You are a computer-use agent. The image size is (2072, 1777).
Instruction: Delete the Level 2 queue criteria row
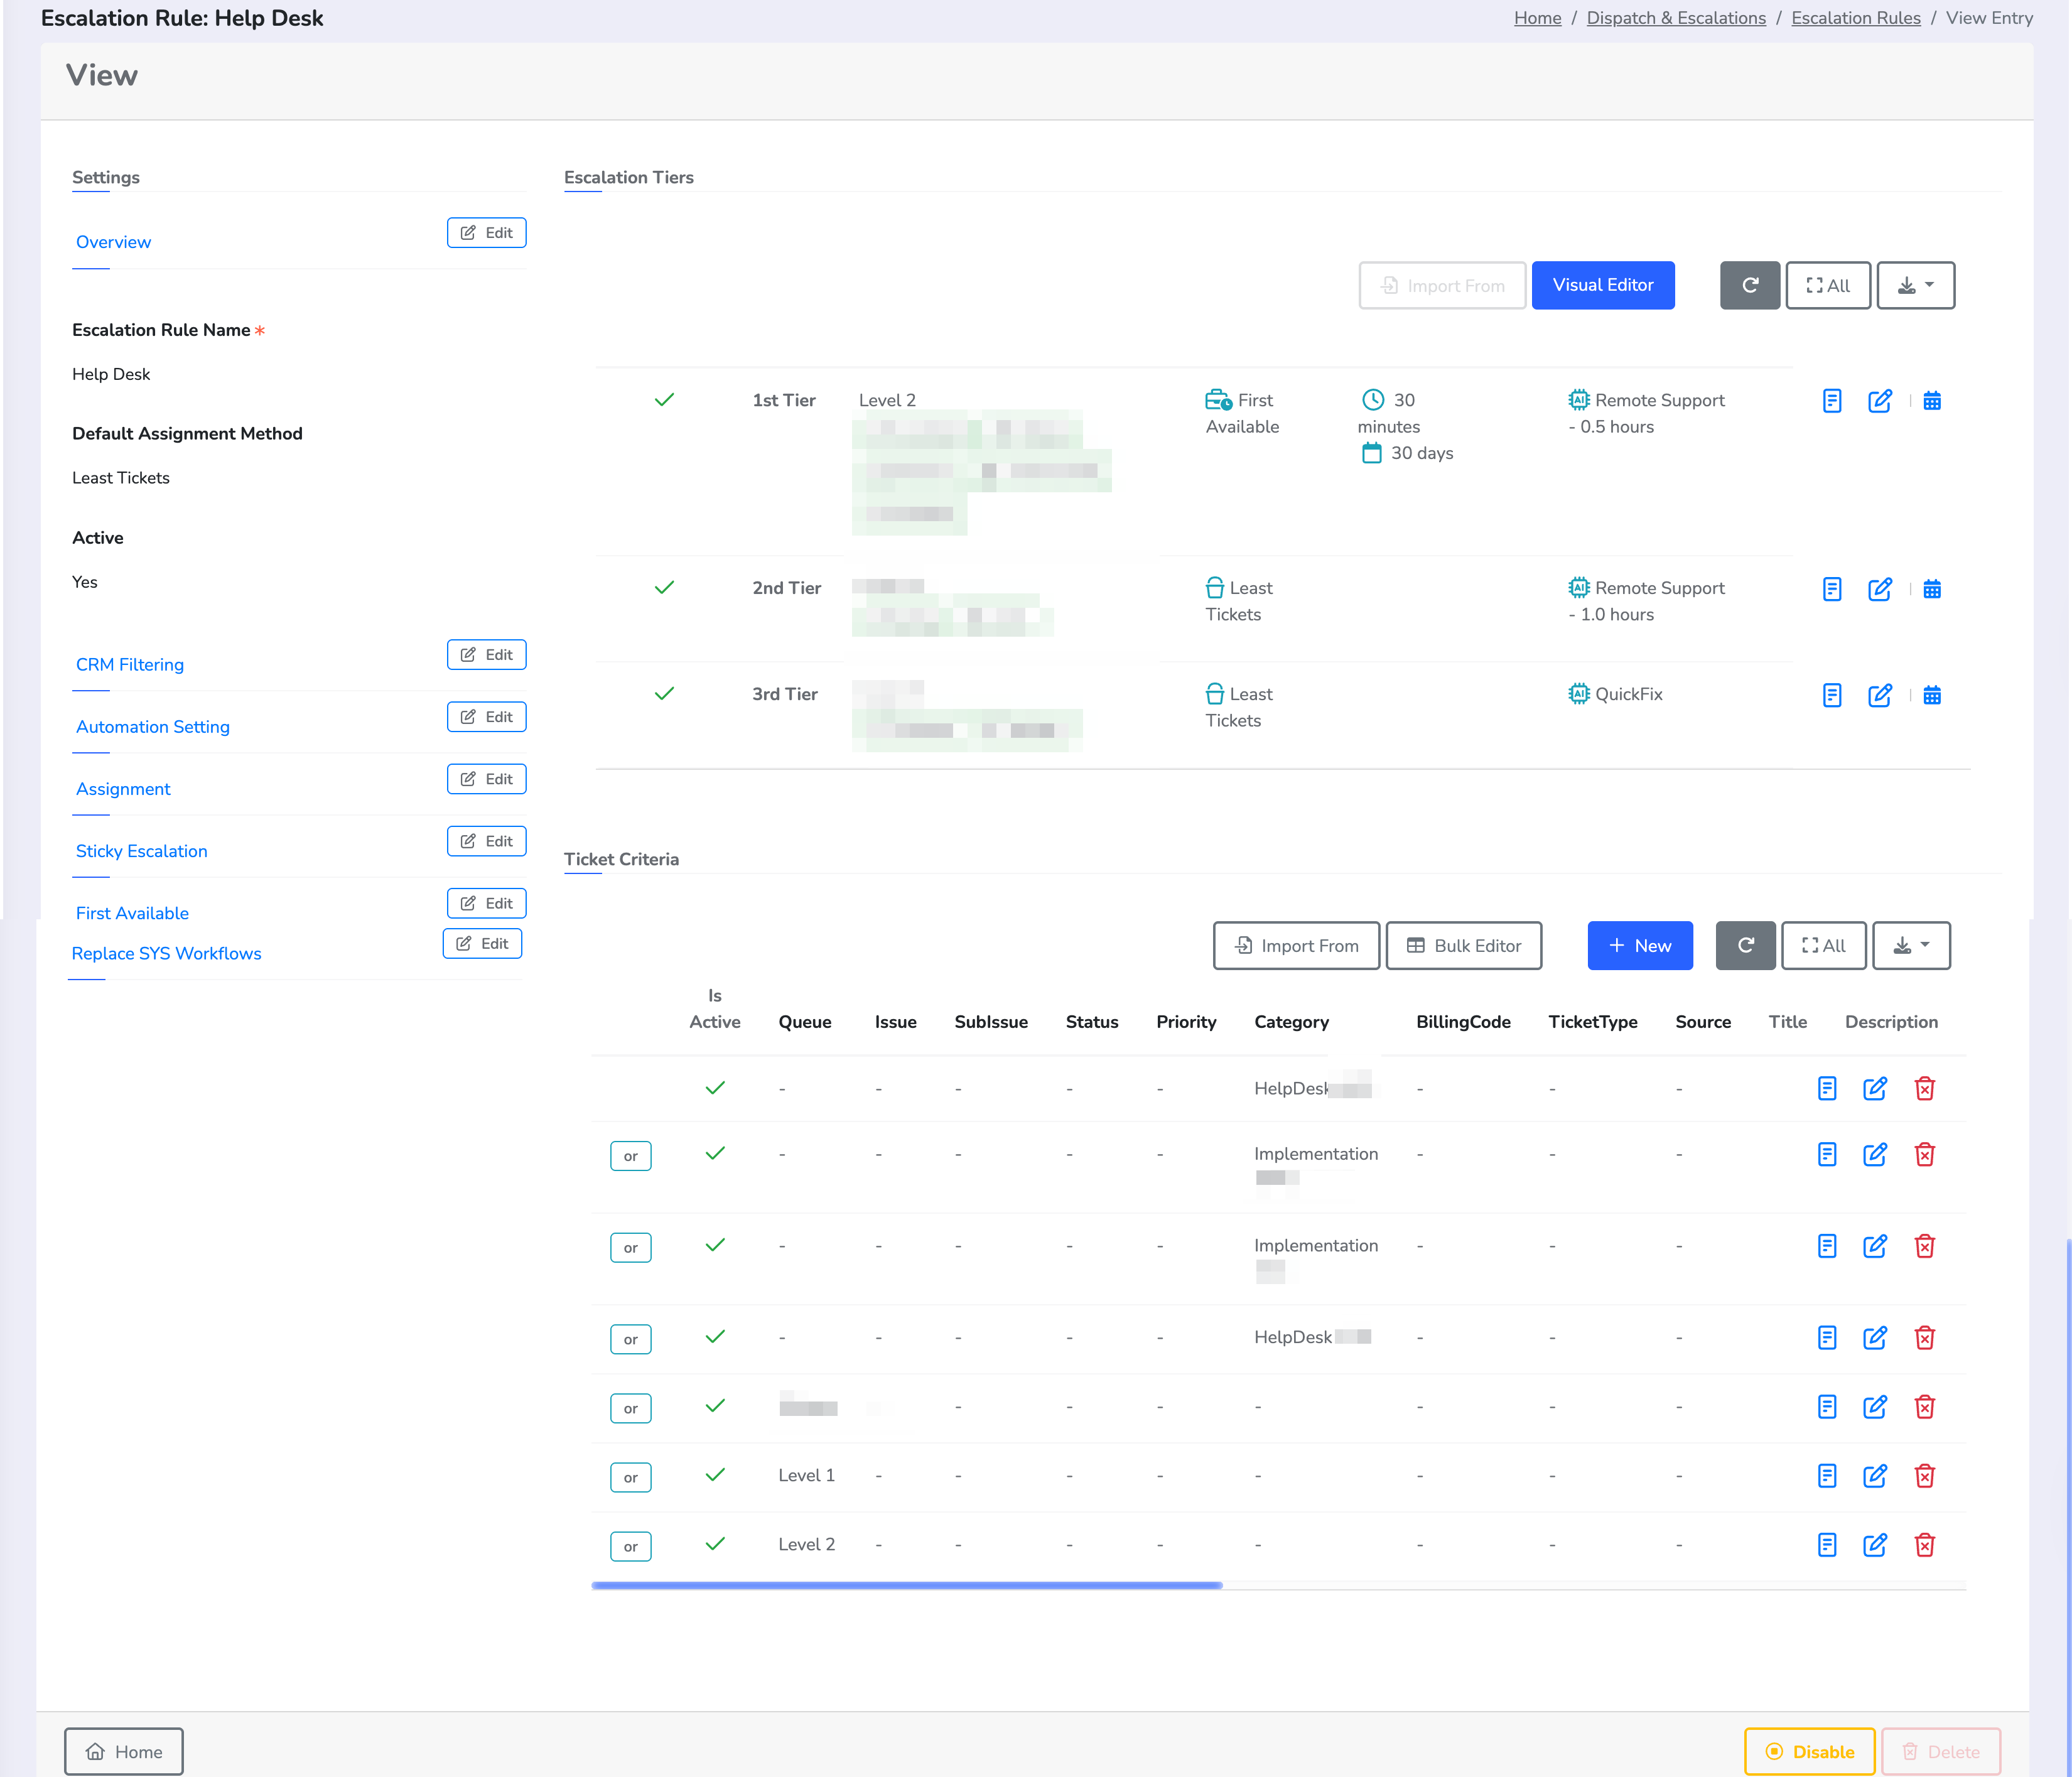tap(1924, 1545)
